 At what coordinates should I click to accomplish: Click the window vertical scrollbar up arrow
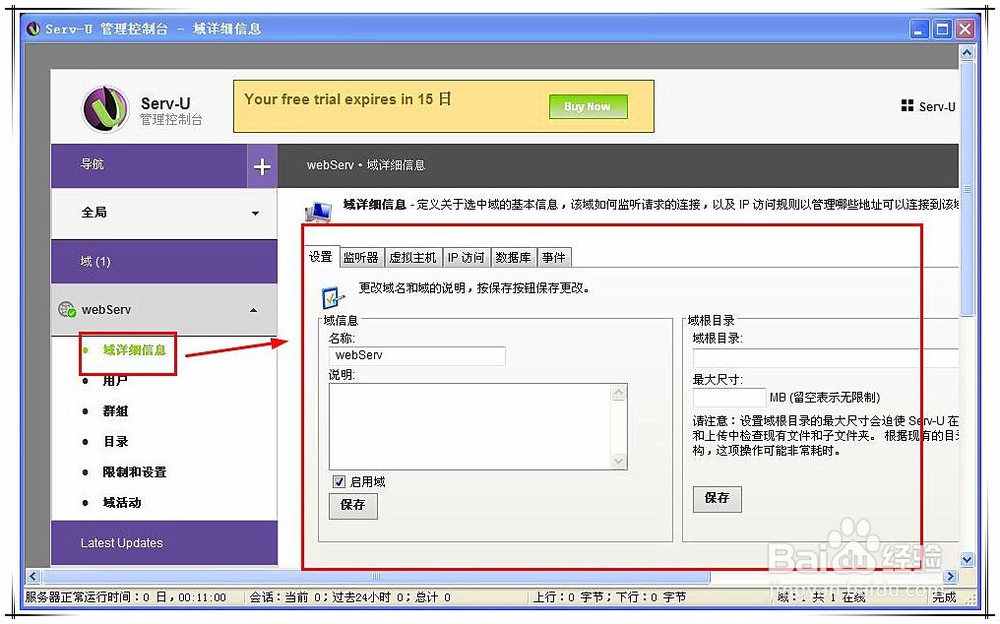click(967, 53)
